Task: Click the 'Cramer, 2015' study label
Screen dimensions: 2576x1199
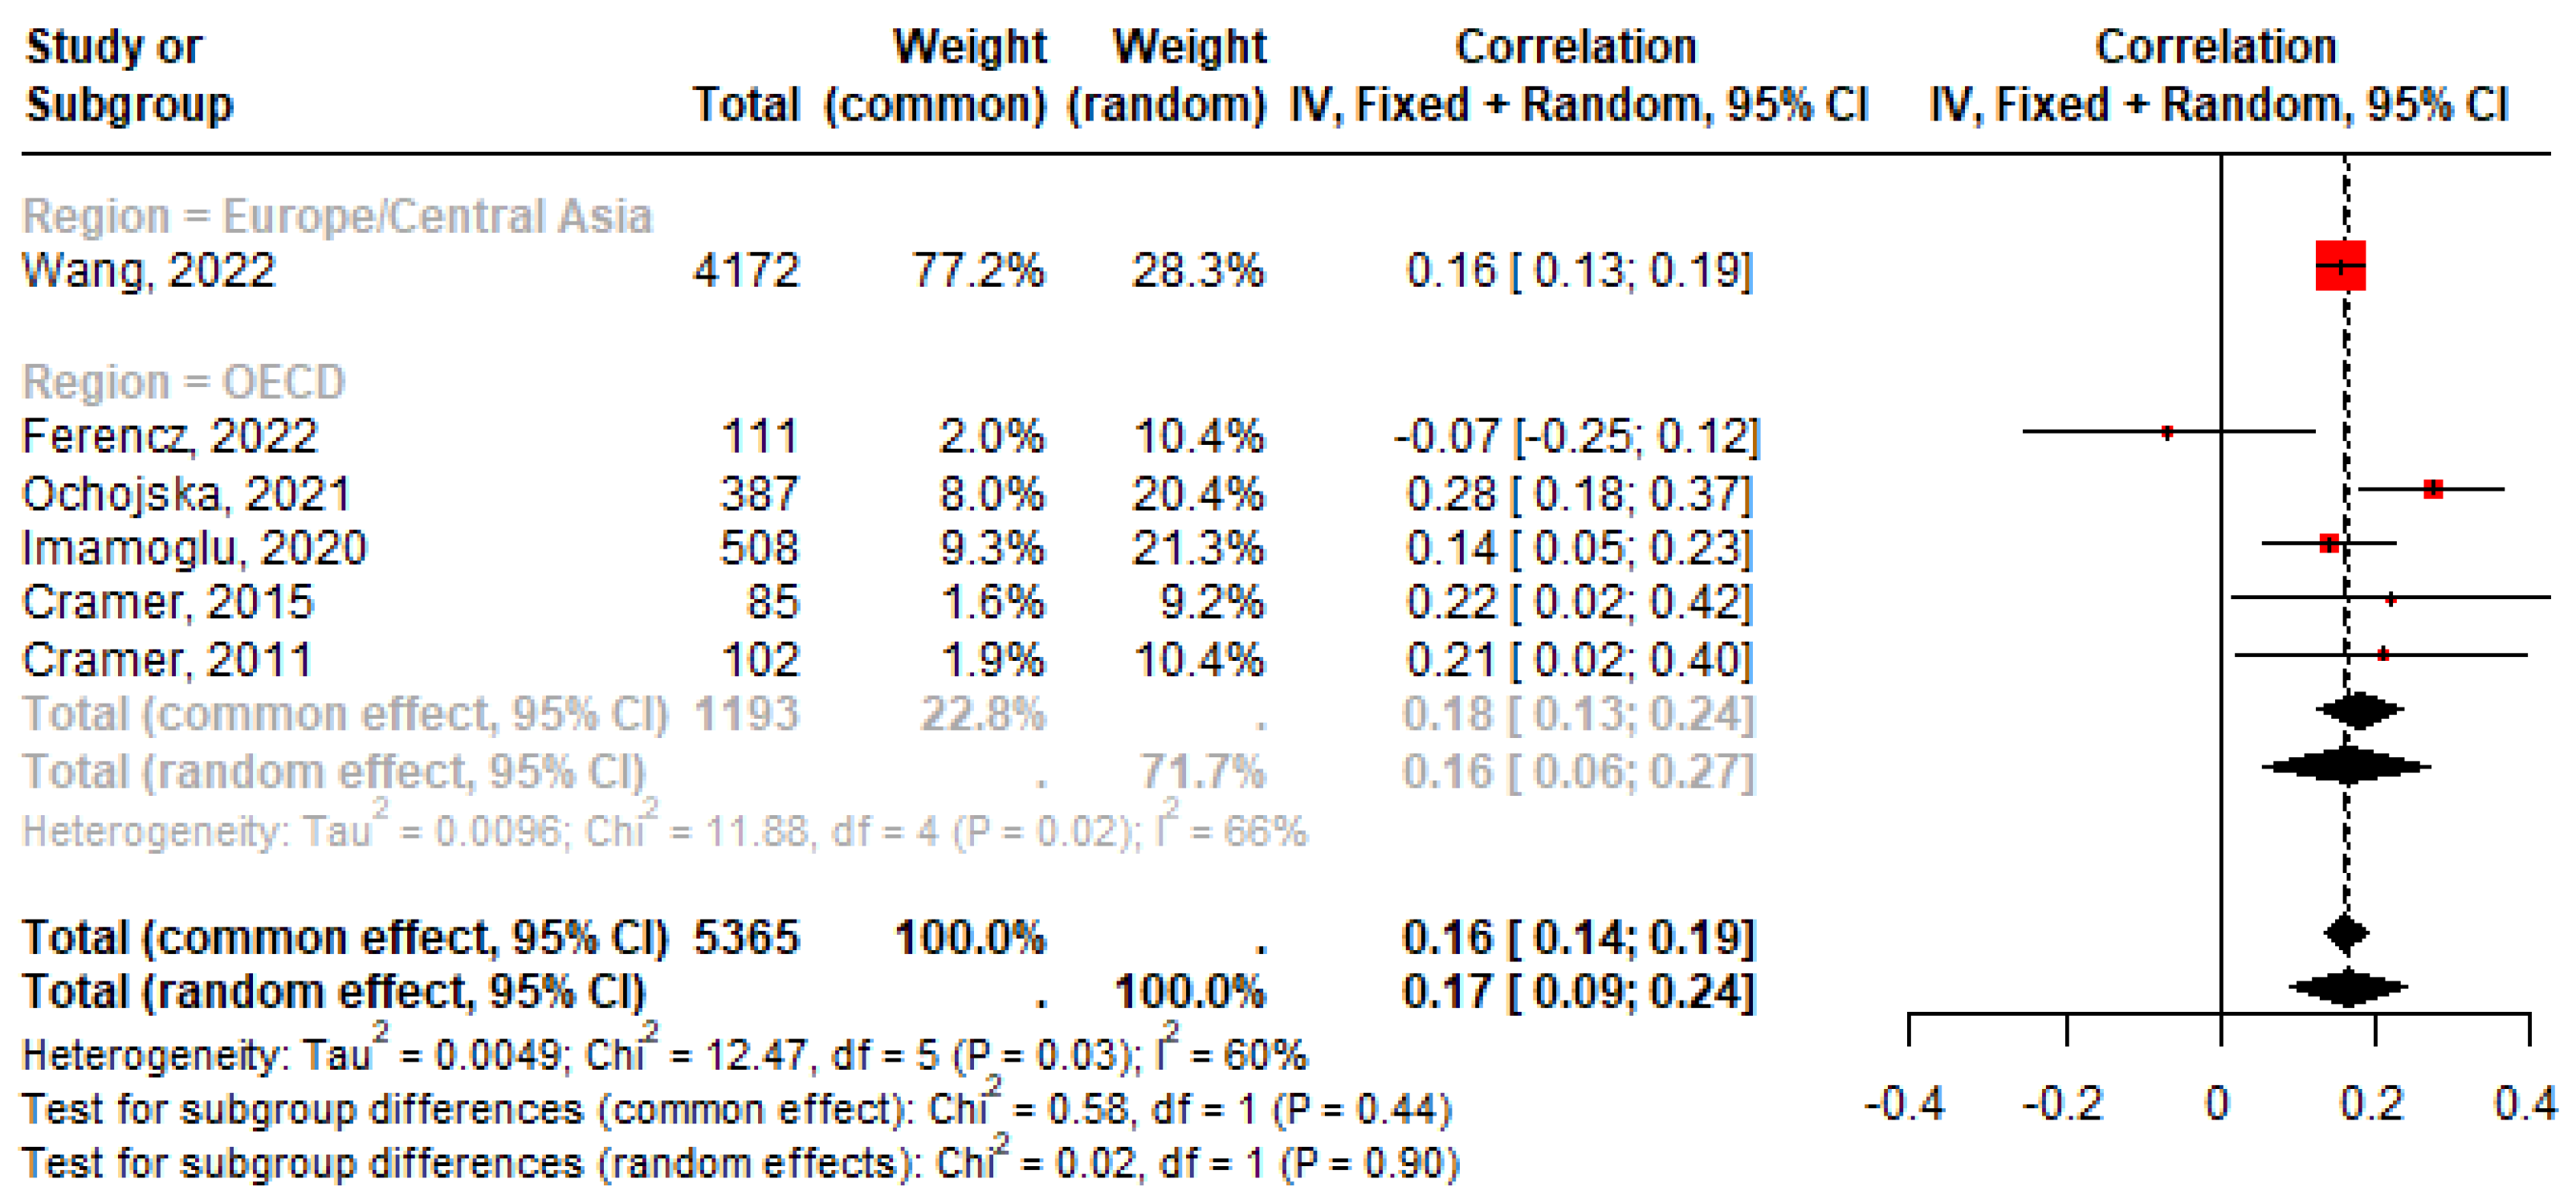Action: pyautogui.click(x=167, y=602)
